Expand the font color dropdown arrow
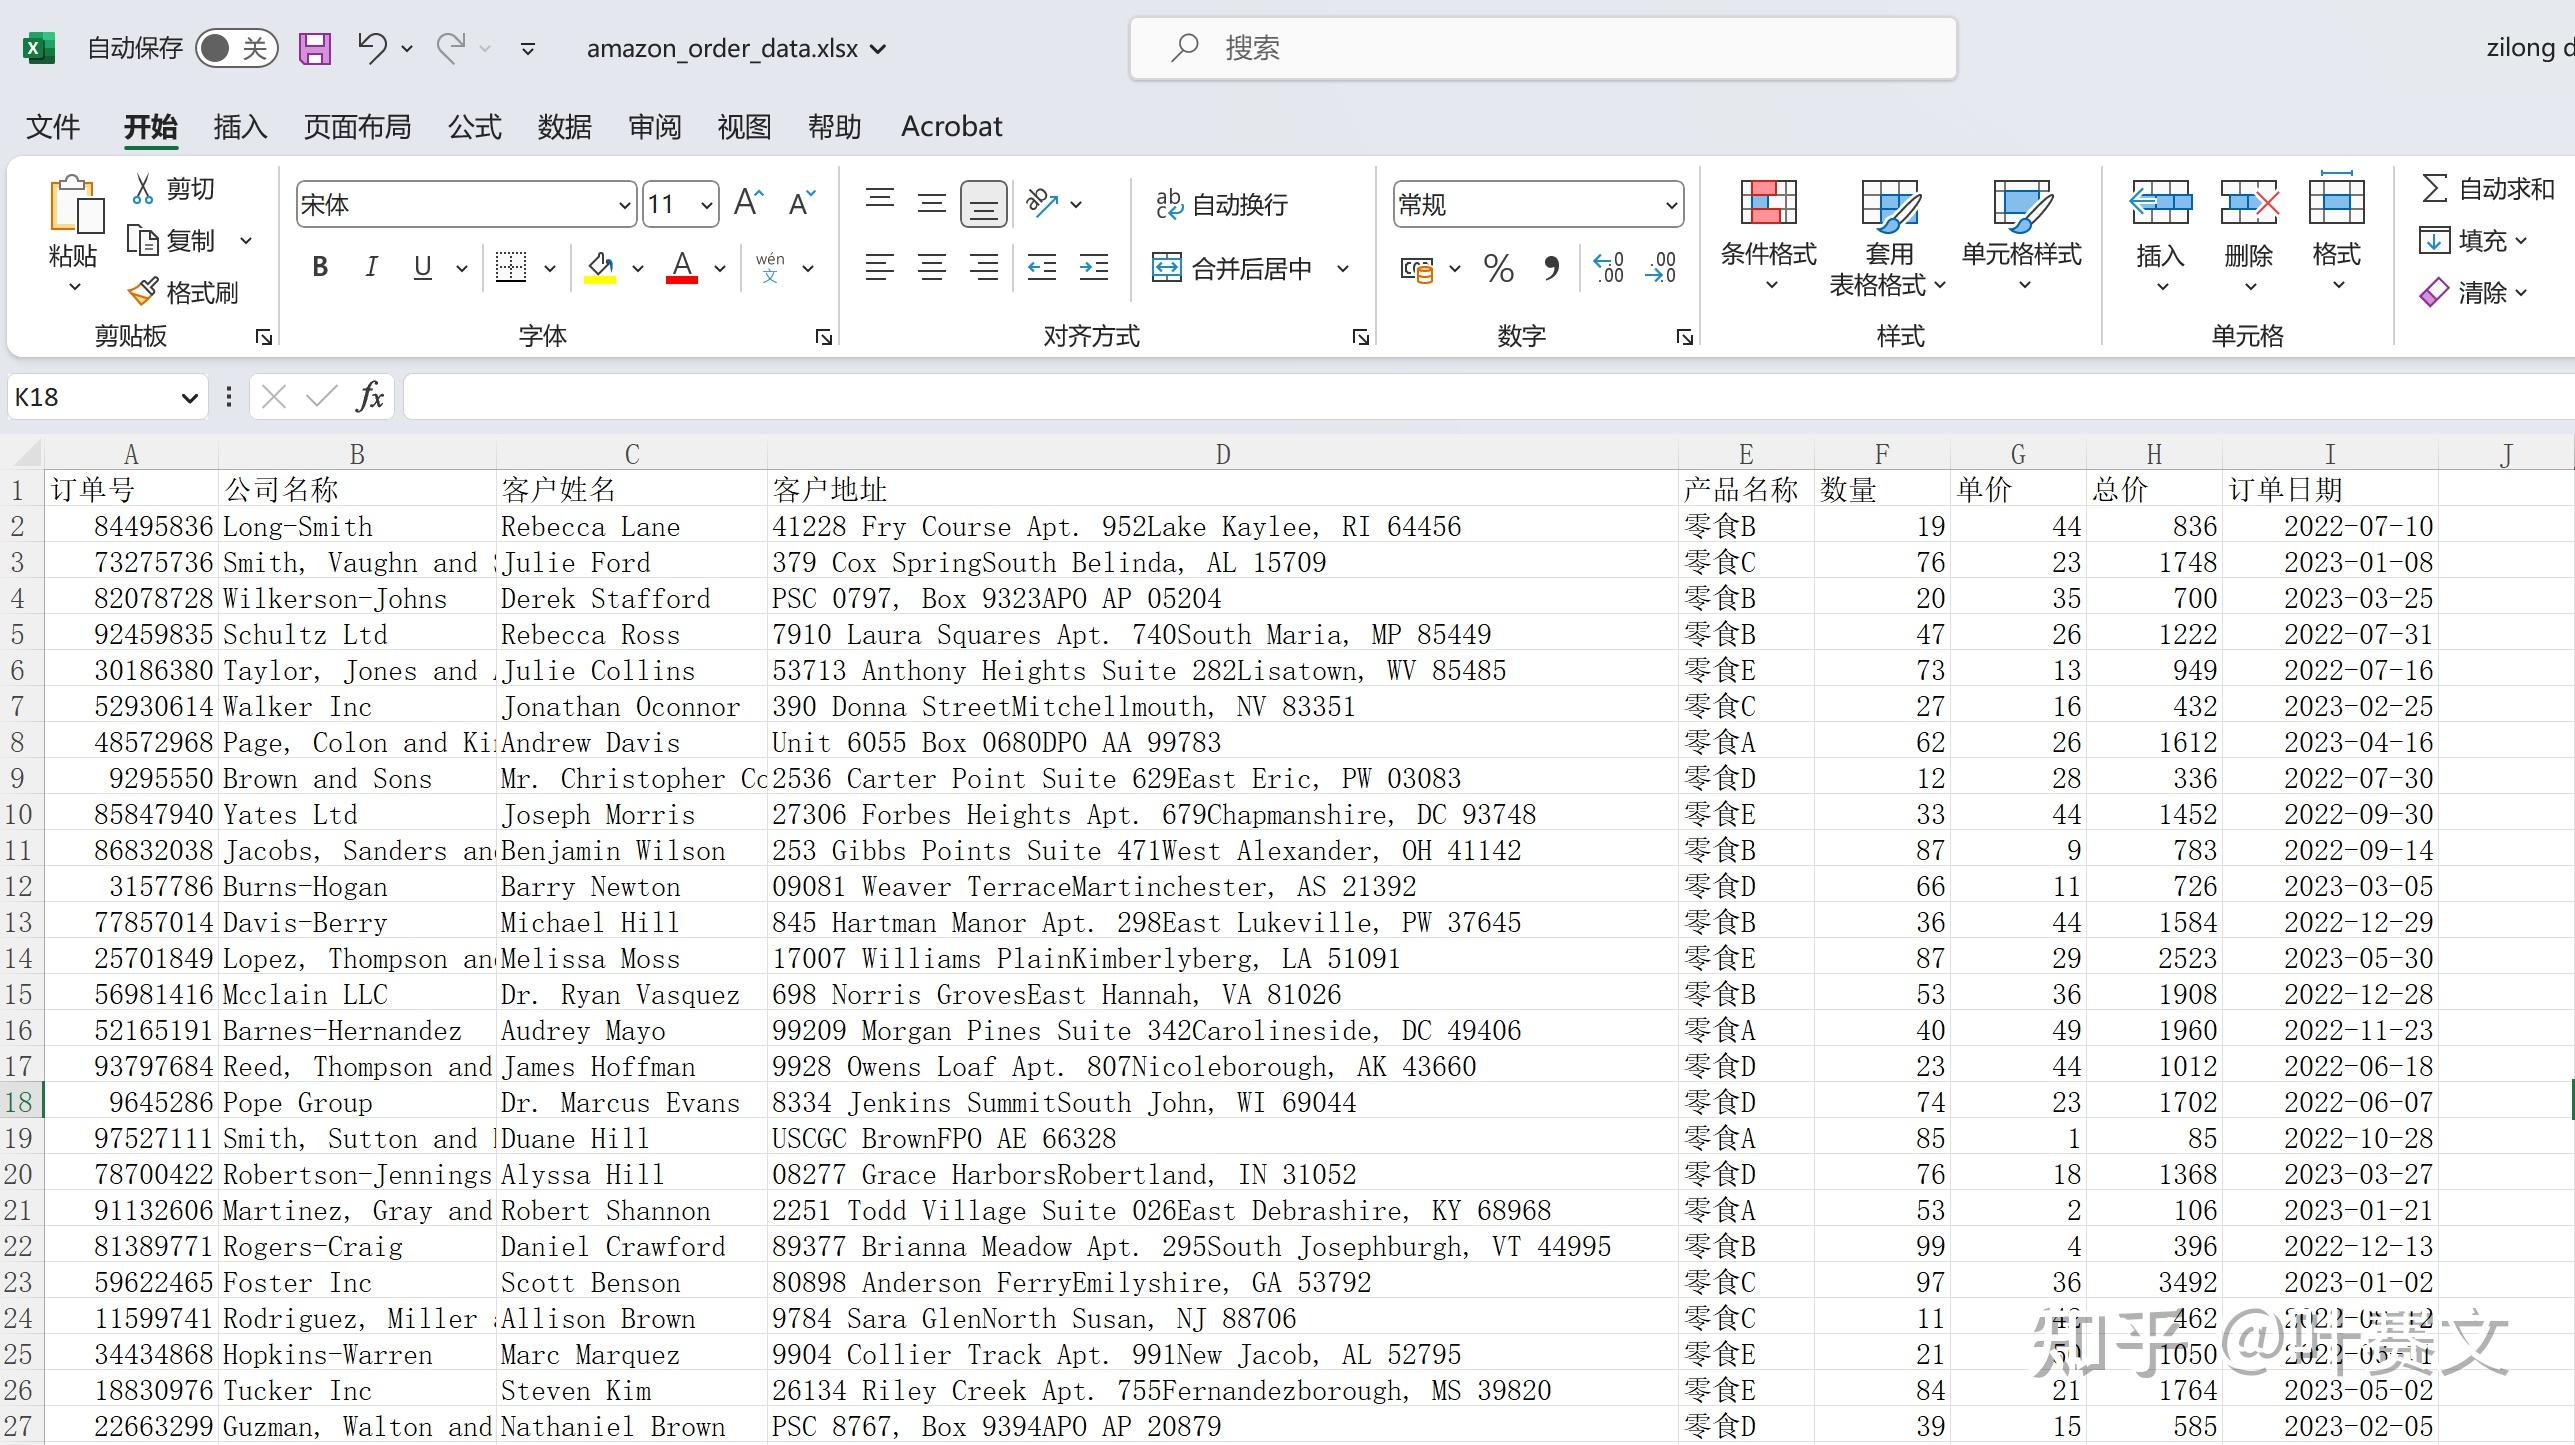Viewport: 2575px width, 1445px height. [x=719, y=268]
